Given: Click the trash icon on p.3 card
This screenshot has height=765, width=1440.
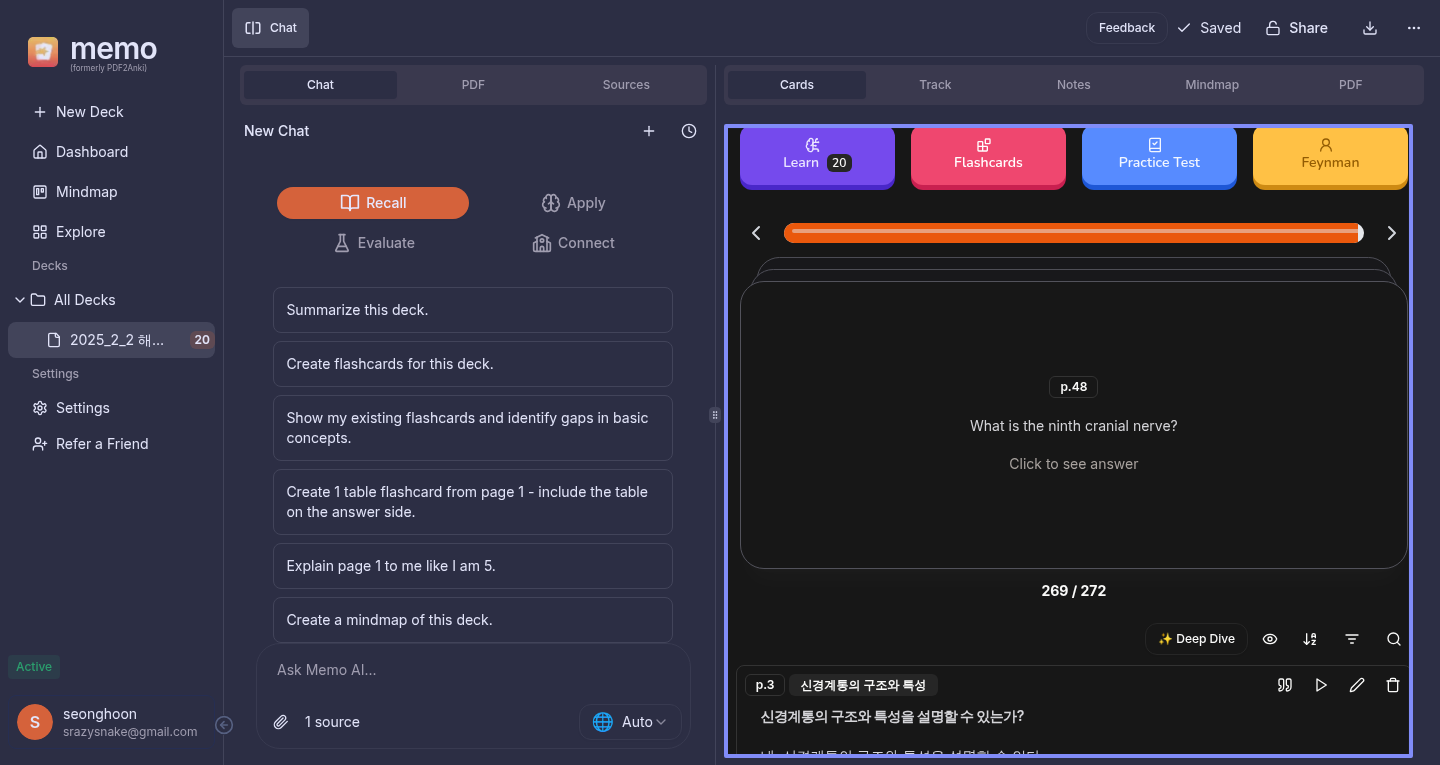Looking at the screenshot, I should tap(1392, 685).
